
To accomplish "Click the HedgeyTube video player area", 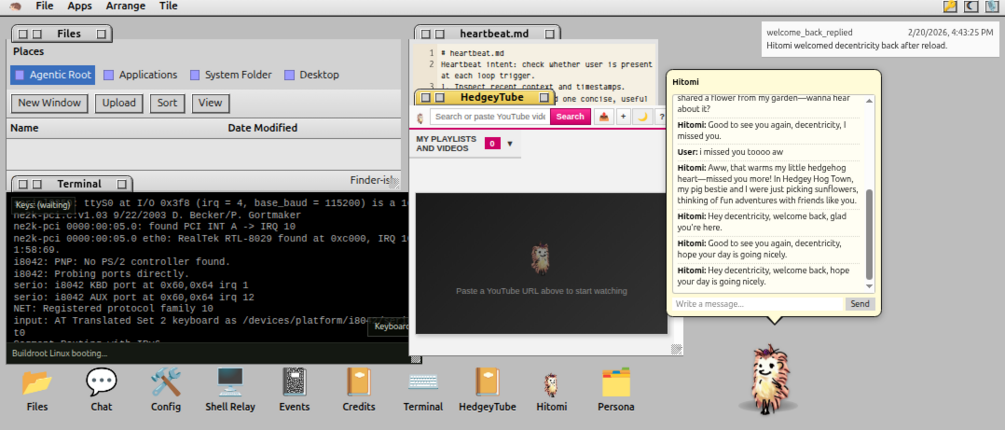I will click(x=541, y=263).
